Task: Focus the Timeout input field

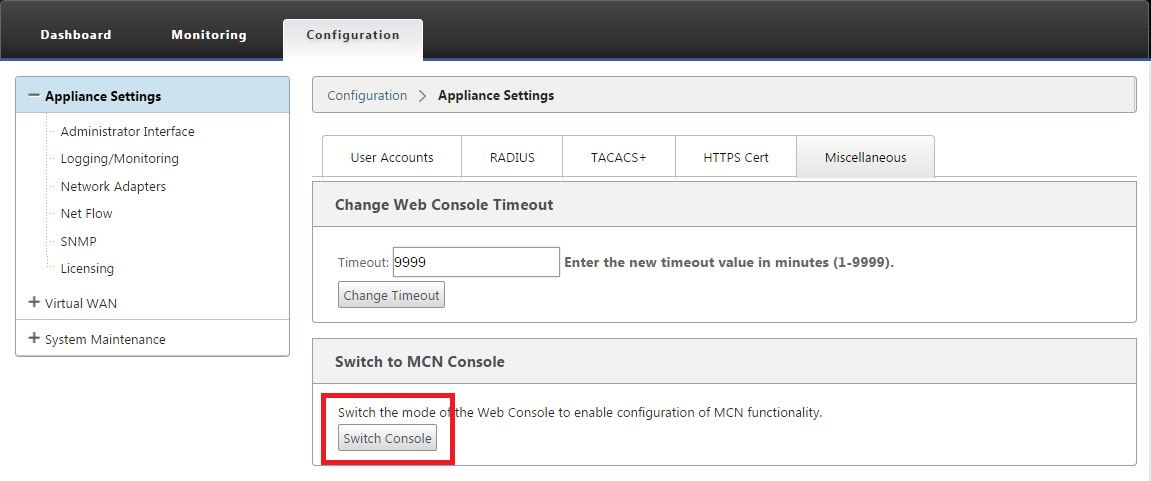Action: tap(476, 262)
